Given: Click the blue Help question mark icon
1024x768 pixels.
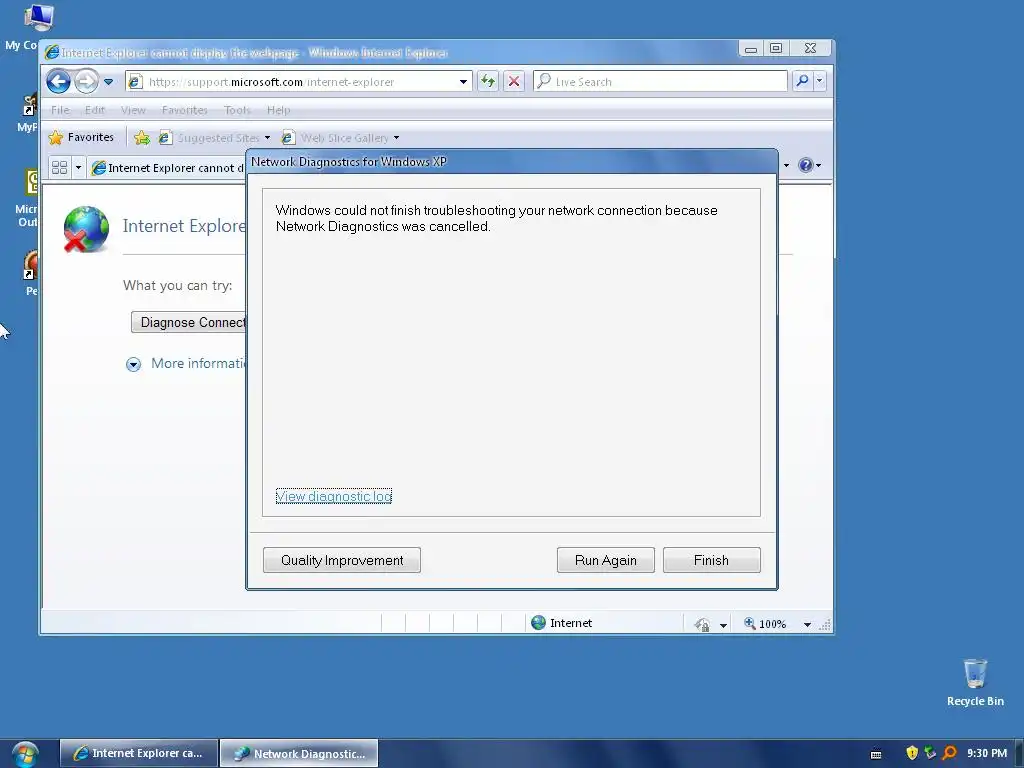Looking at the screenshot, I should point(806,165).
